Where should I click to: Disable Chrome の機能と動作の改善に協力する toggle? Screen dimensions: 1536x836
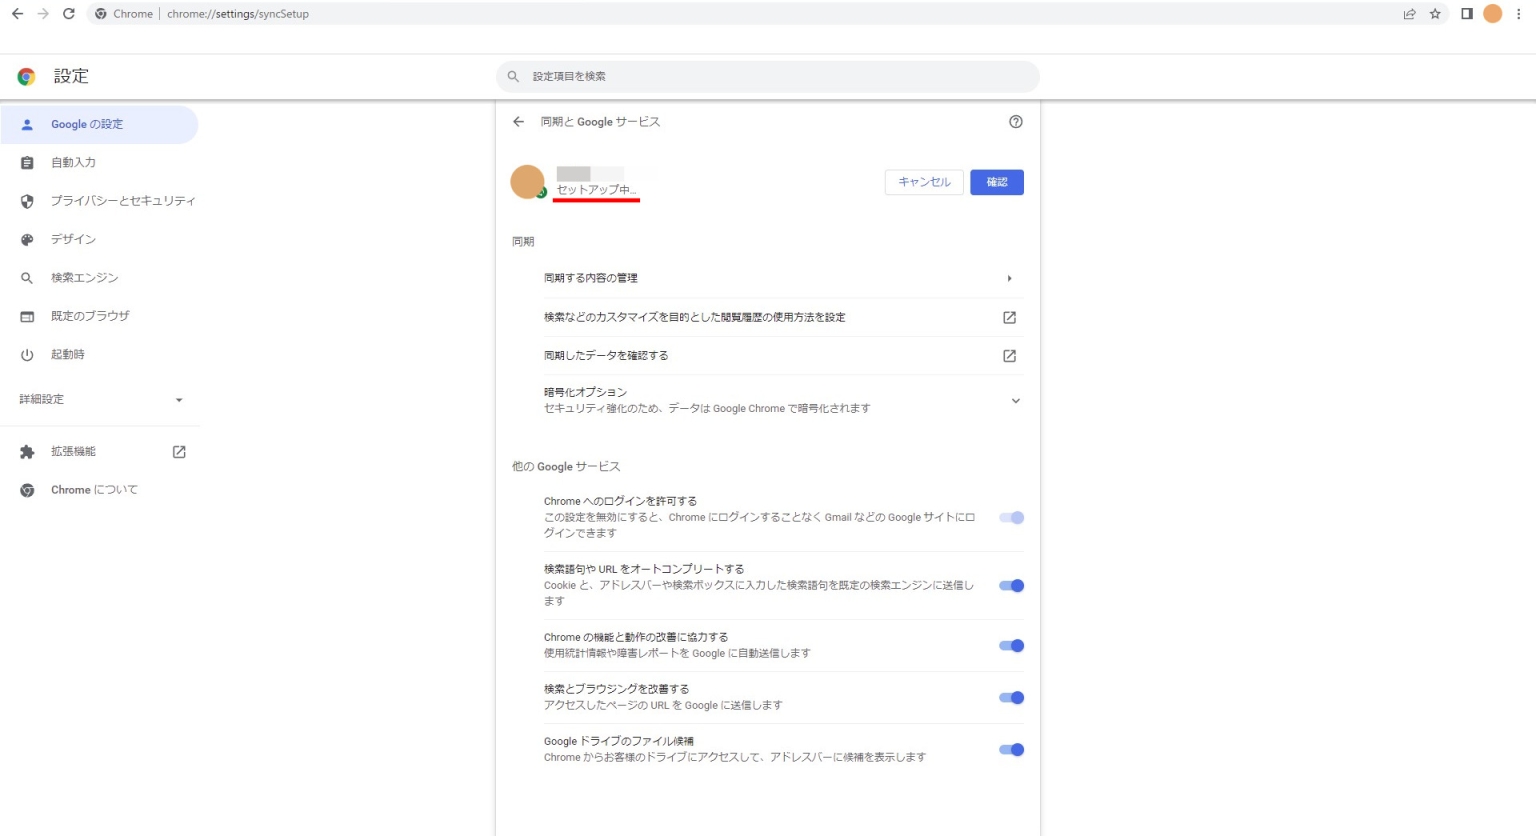[x=1011, y=646]
